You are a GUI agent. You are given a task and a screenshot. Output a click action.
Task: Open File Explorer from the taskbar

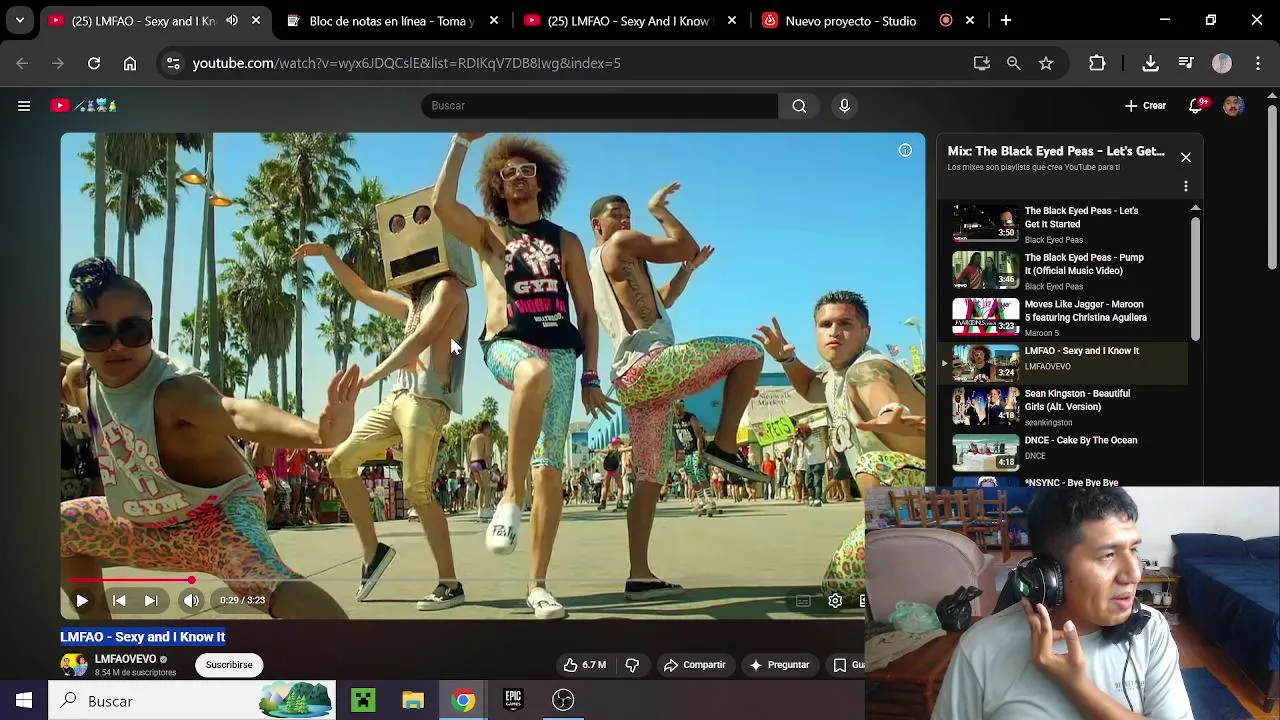pyautogui.click(x=413, y=700)
